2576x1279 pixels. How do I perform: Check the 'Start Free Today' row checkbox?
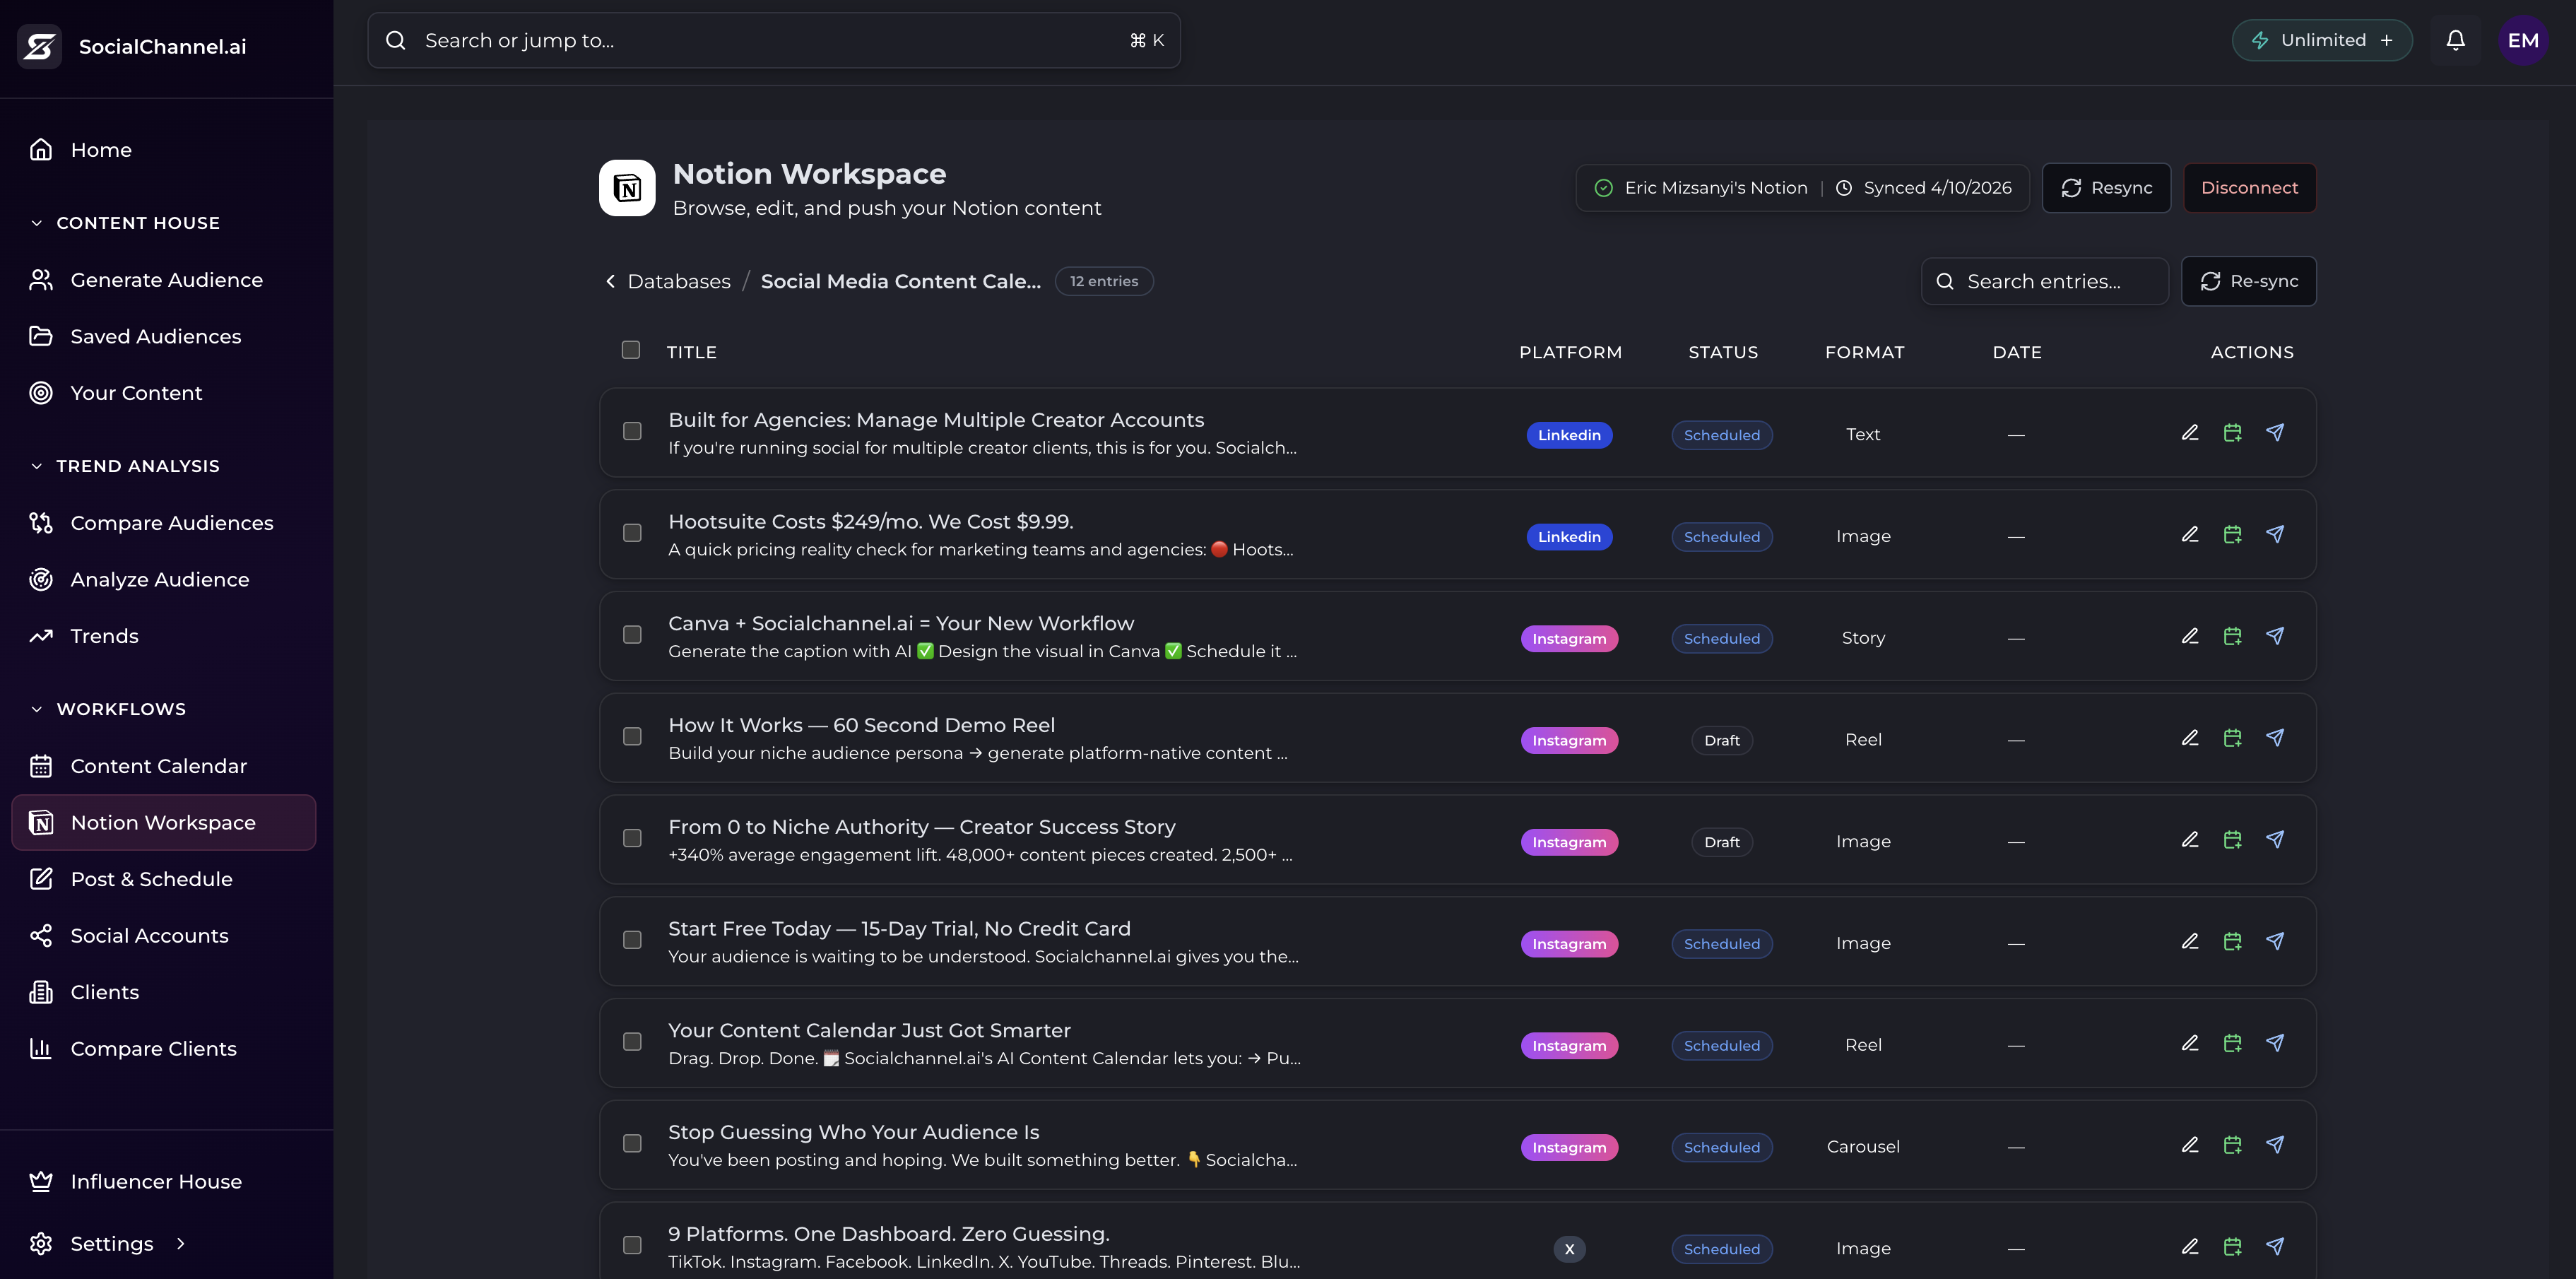pos(632,940)
